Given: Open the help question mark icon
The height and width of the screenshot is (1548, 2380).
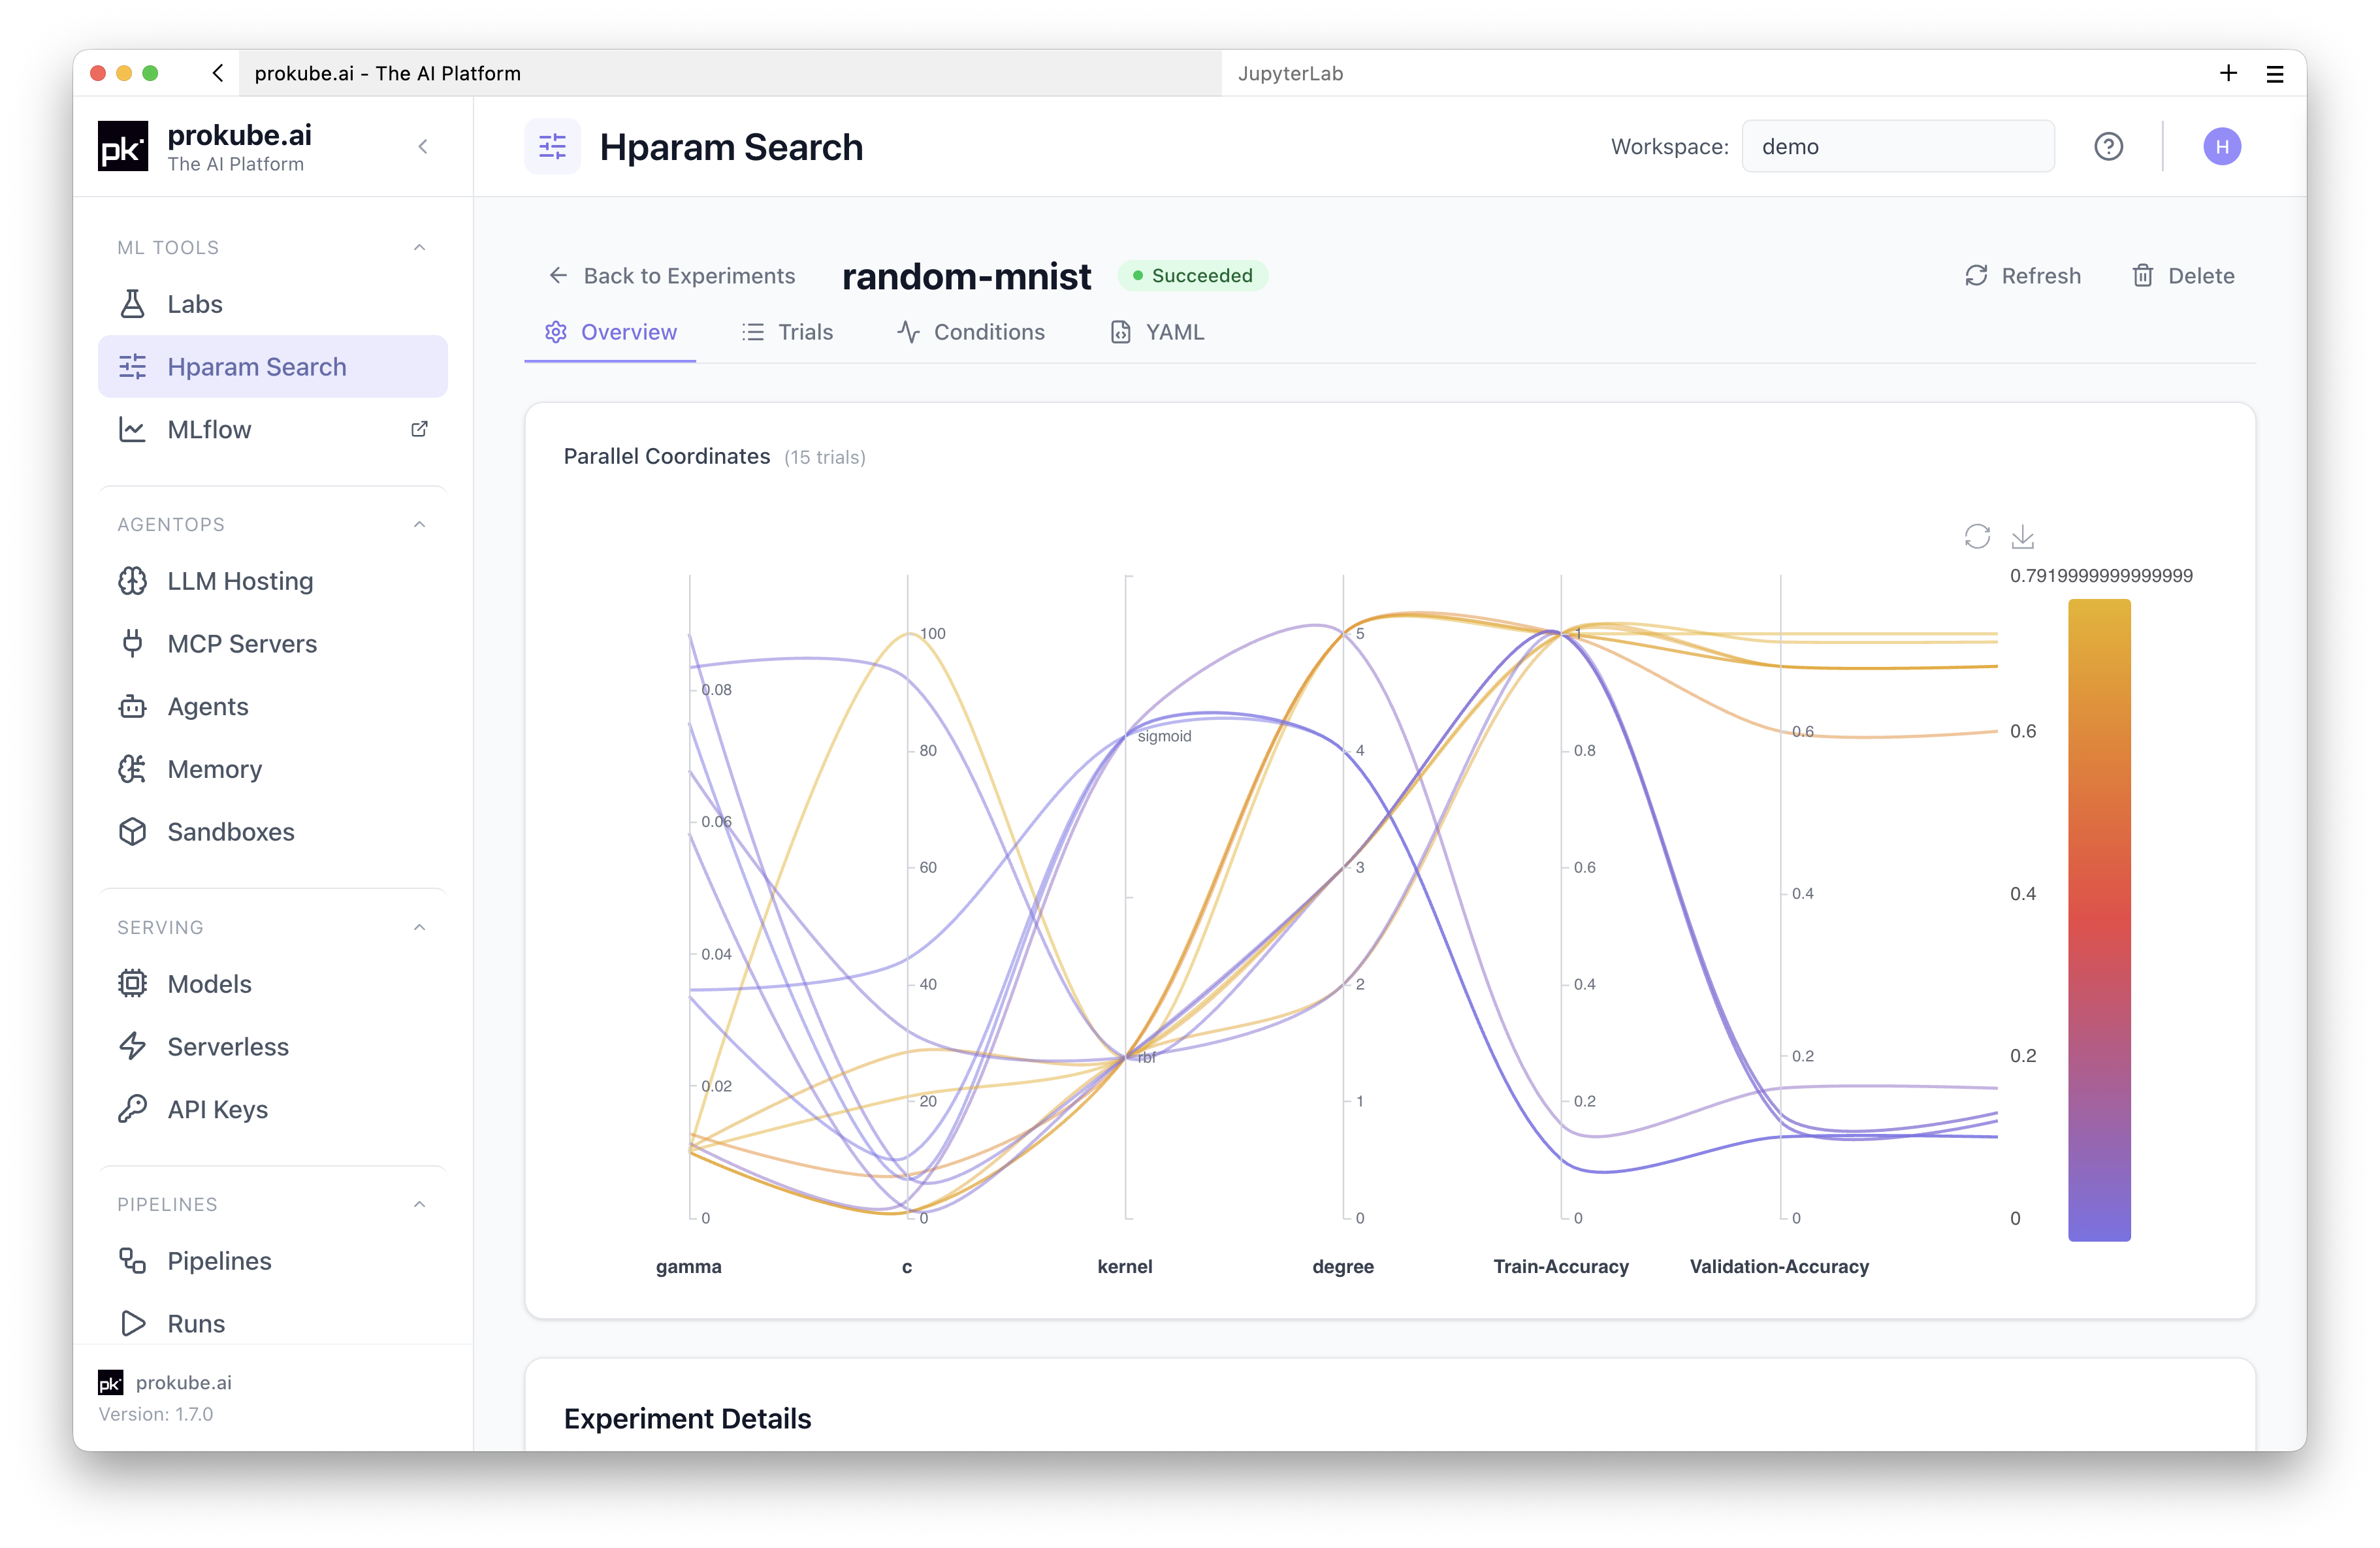Looking at the screenshot, I should [2108, 147].
